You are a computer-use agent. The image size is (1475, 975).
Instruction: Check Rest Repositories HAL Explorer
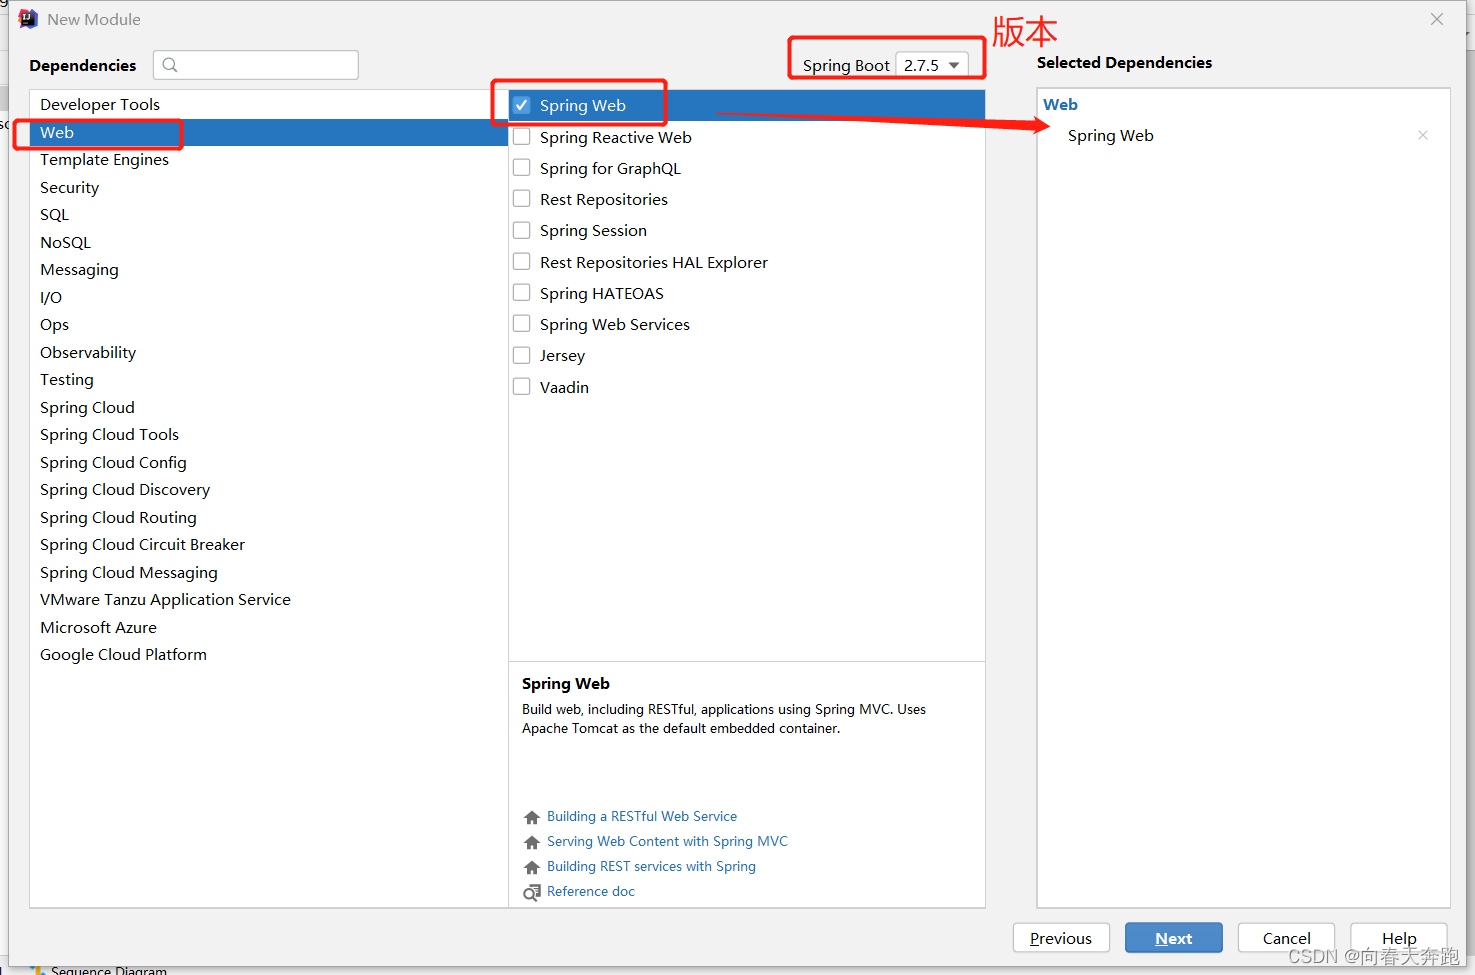click(x=522, y=262)
